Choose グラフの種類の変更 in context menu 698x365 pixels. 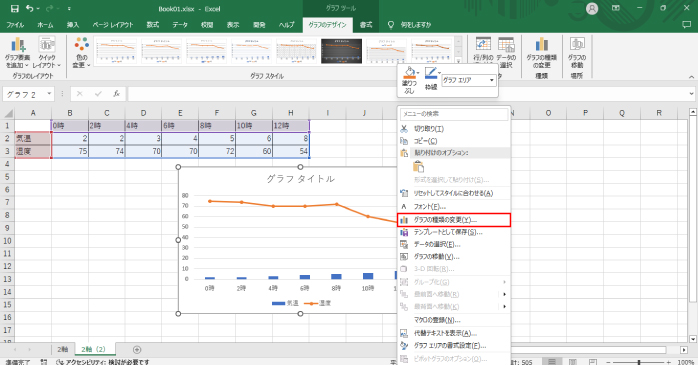tap(454, 220)
